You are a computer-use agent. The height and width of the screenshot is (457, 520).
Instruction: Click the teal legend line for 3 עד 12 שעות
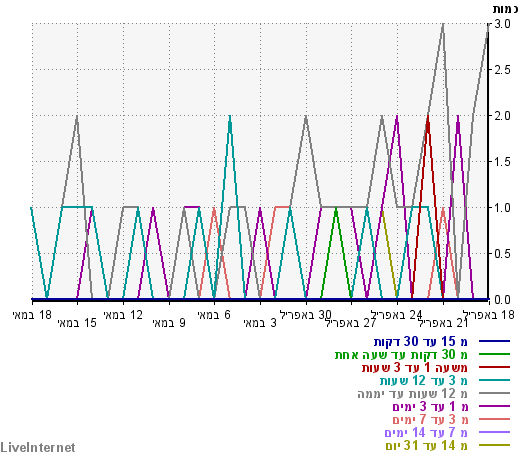(494, 380)
